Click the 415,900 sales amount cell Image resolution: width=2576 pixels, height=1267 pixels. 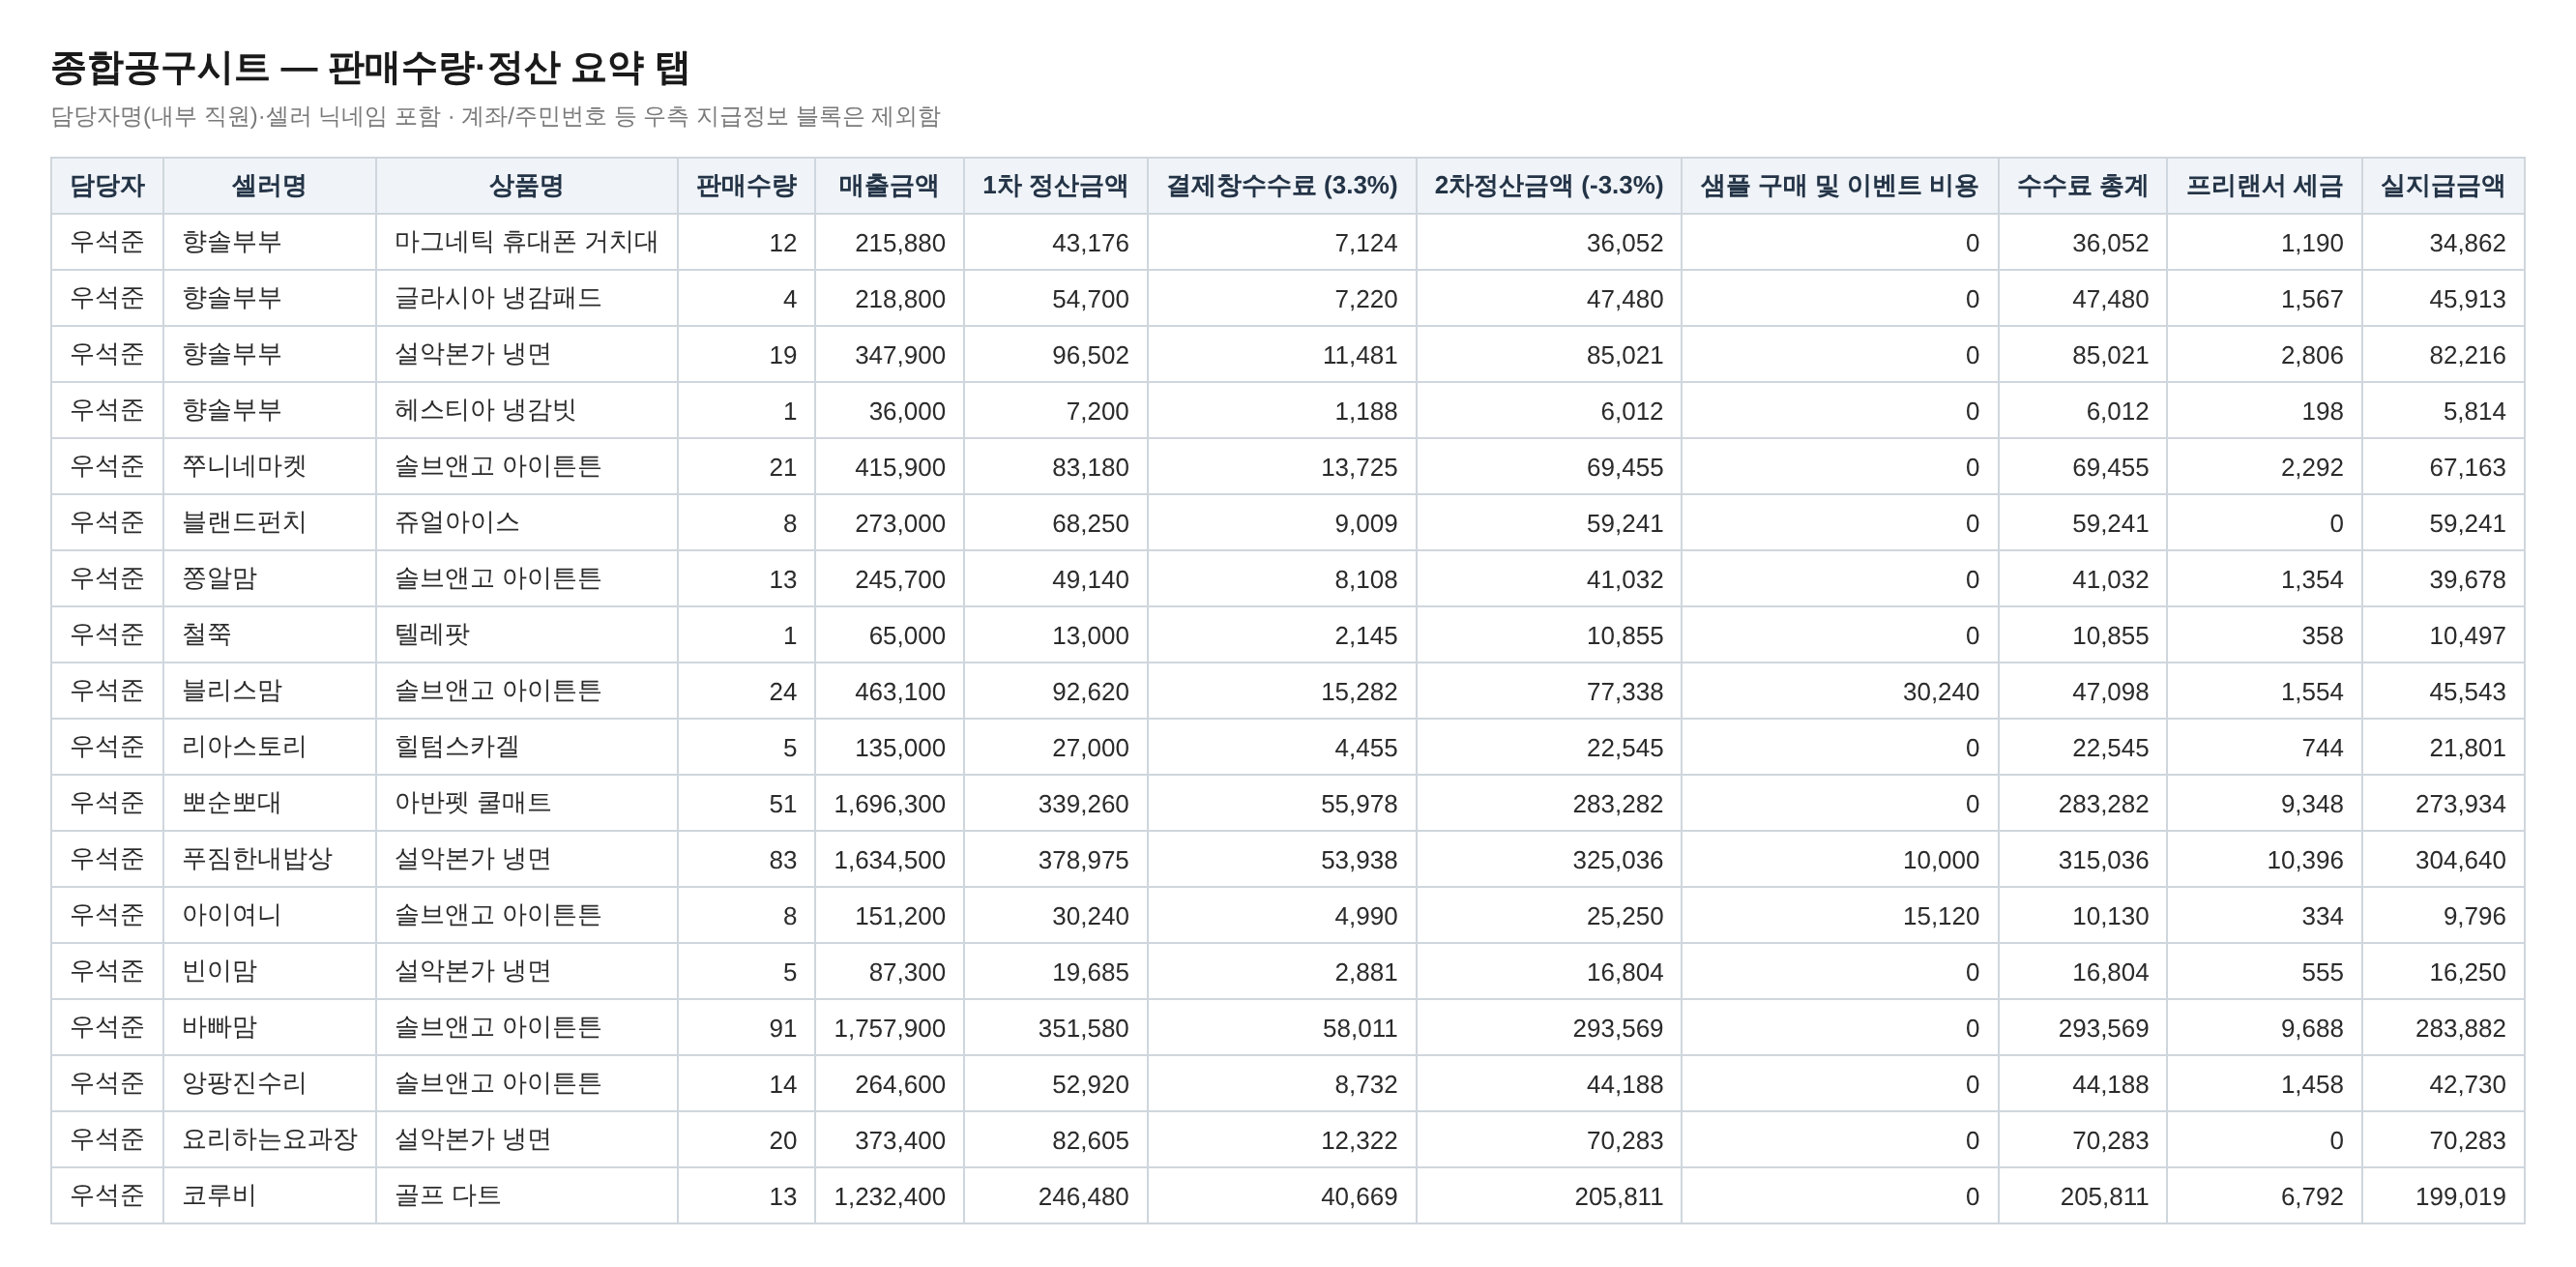[889, 467]
